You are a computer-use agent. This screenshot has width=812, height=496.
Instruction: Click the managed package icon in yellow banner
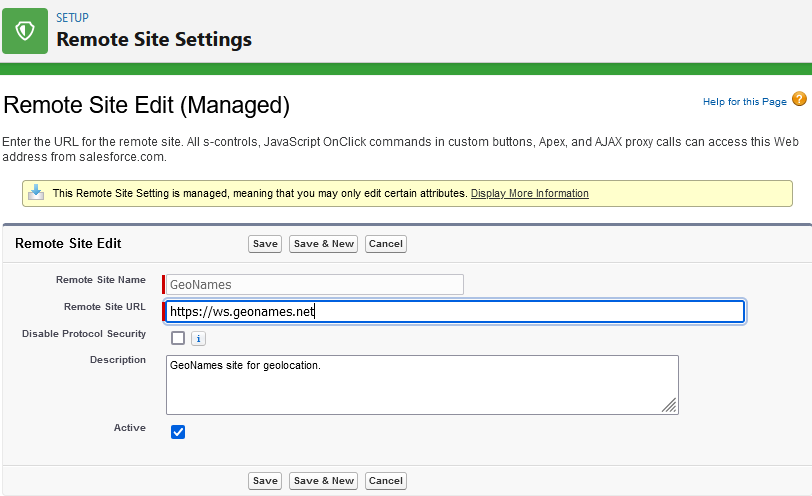36,193
